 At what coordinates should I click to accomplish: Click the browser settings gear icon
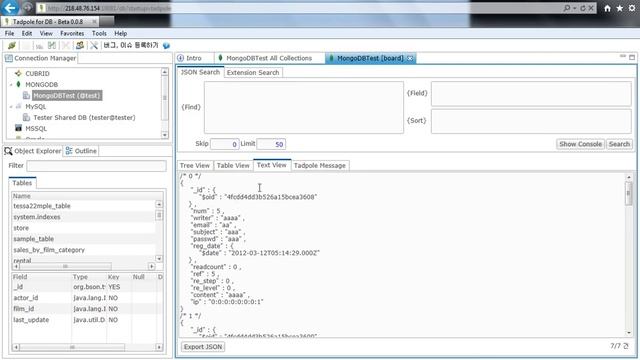[x=633, y=8]
